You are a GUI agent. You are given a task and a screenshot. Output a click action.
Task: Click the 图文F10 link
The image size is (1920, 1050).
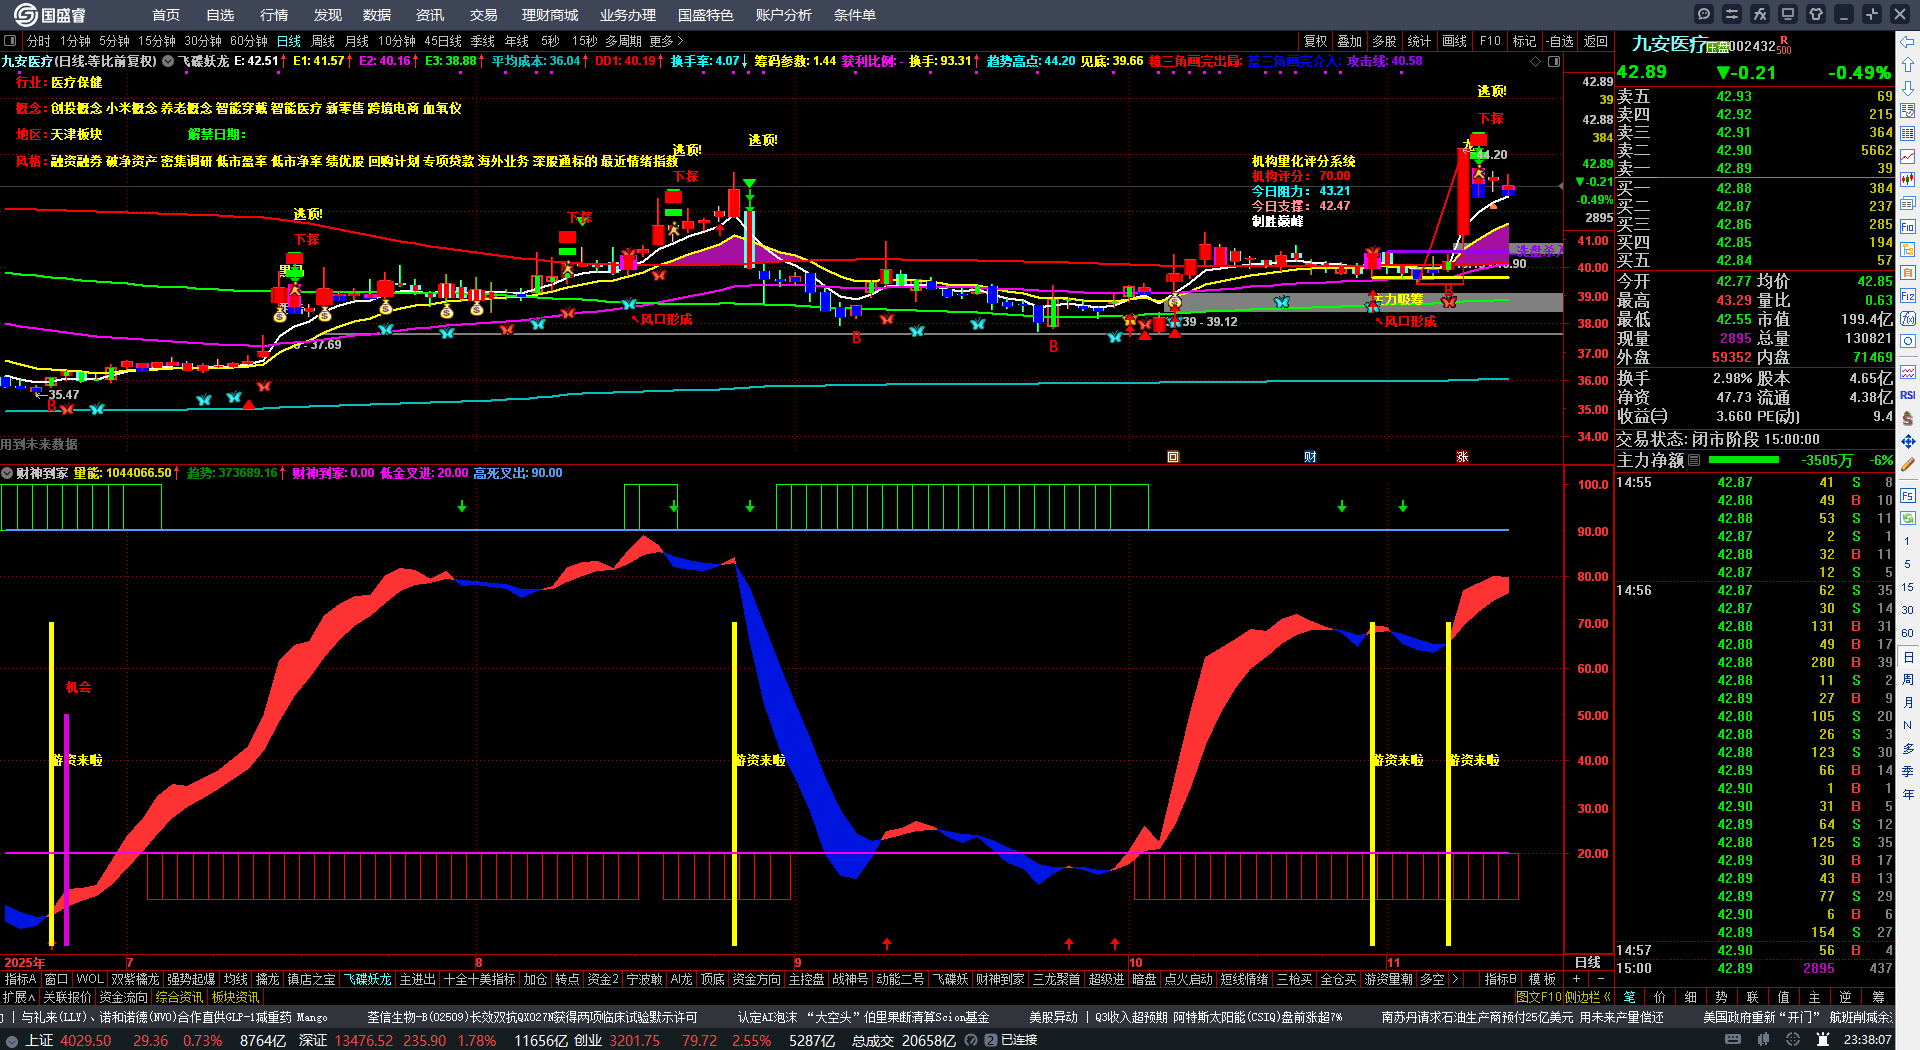click(1539, 997)
